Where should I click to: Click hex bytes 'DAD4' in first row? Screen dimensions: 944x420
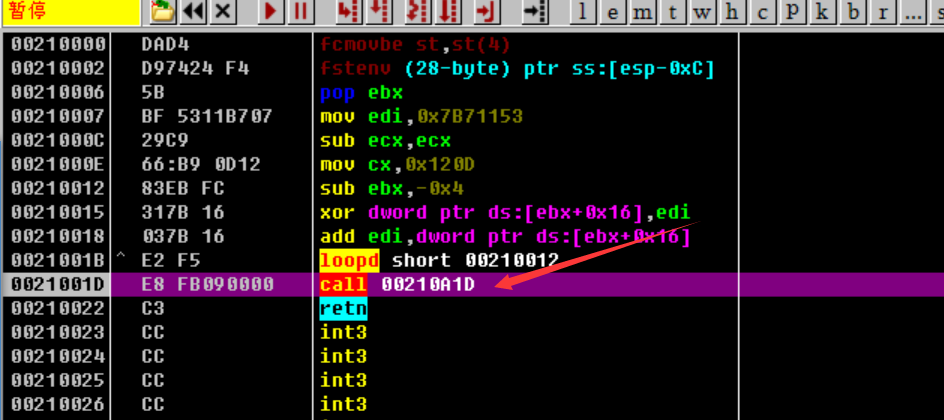click(x=166, y=45)
